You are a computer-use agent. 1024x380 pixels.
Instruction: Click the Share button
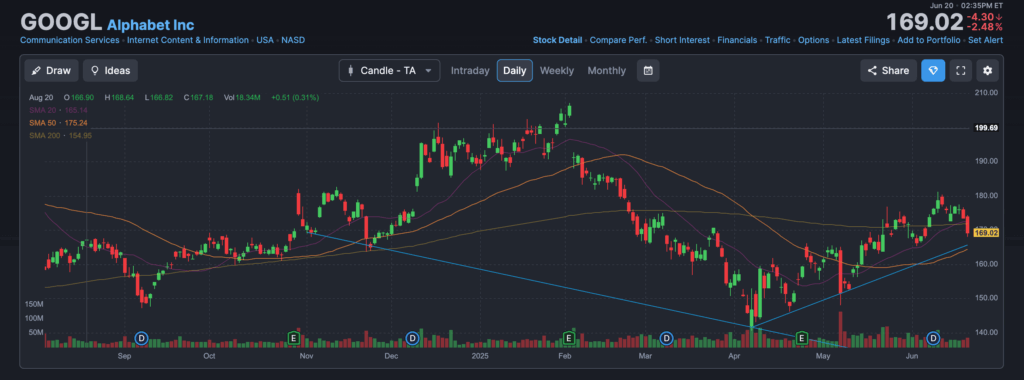tap(888, 71)
